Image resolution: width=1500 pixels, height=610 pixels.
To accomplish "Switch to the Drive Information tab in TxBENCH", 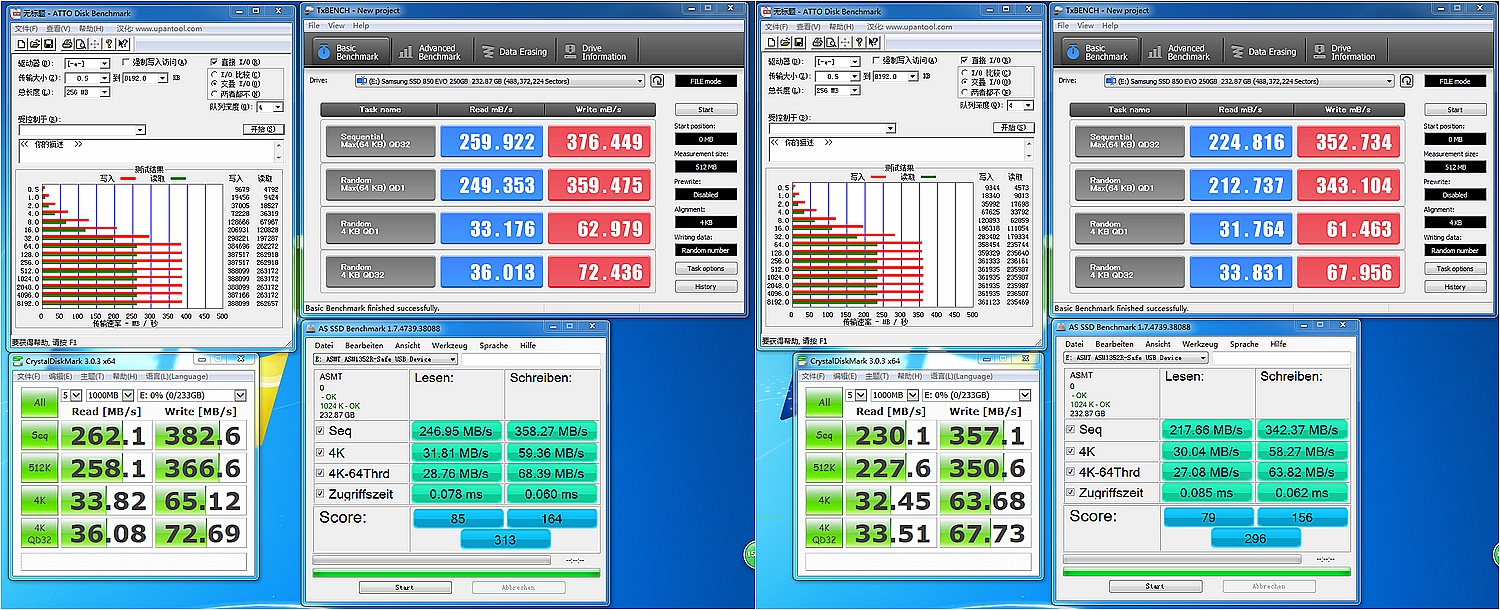I will pyautogui.click(x=594, y=51).
